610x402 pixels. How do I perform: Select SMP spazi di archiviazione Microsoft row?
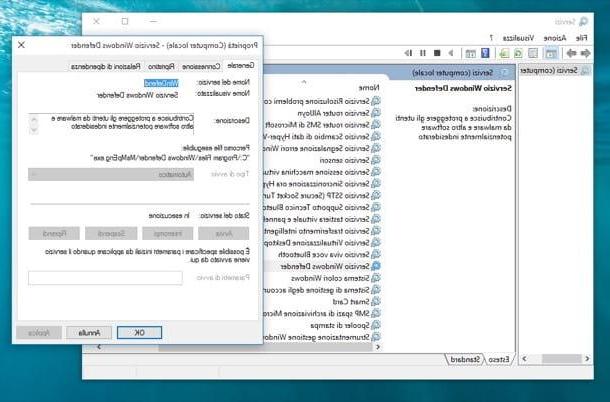322,313
